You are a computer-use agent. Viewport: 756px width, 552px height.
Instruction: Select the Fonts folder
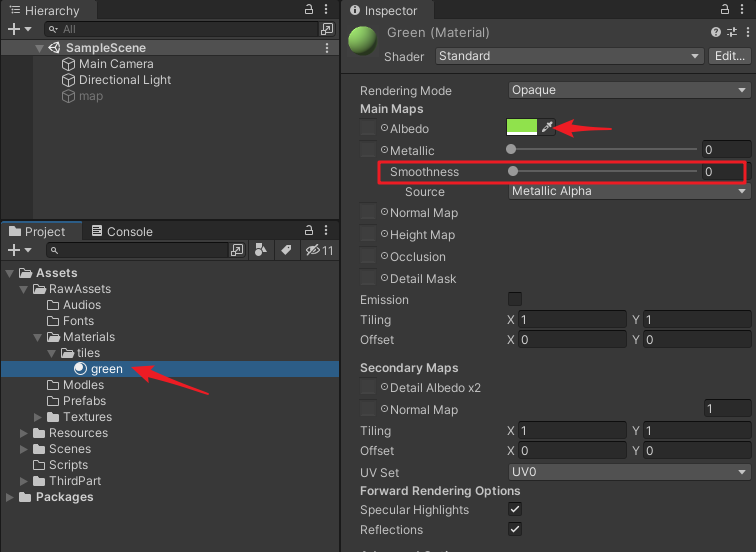coord(70,321)
